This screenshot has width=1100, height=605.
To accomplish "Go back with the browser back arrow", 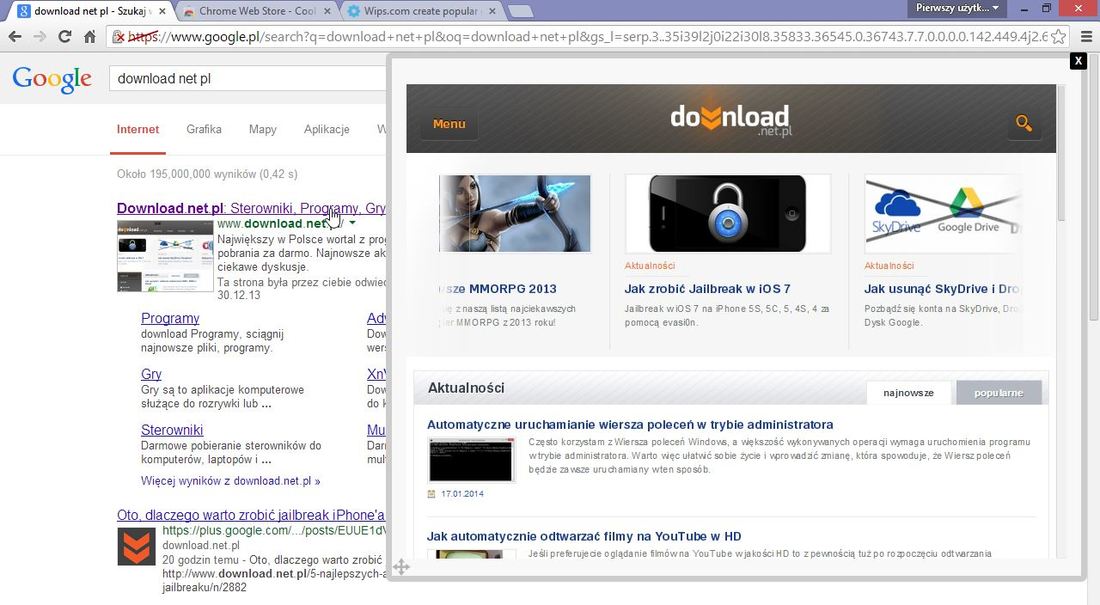I will coord(15,36).
